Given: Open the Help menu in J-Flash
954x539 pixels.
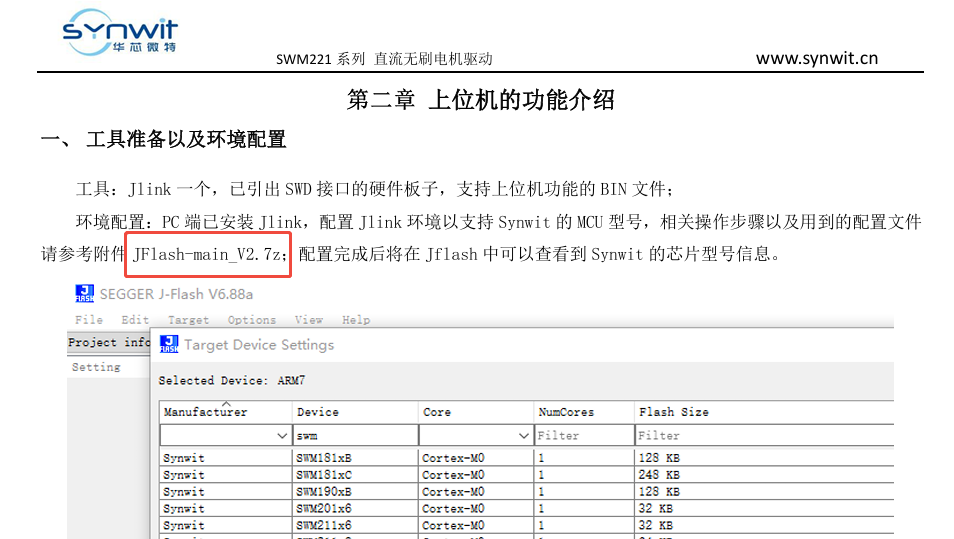Looking at the screenshot, I should [x=355, y=319].
